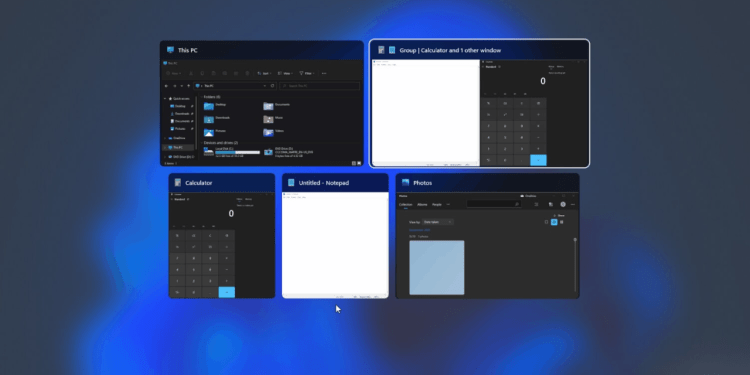Image resolution: width=750 pixels, height=375 pixels.
Task: Toggle details view in This PC status bar
Action: (x=354, y=163)
